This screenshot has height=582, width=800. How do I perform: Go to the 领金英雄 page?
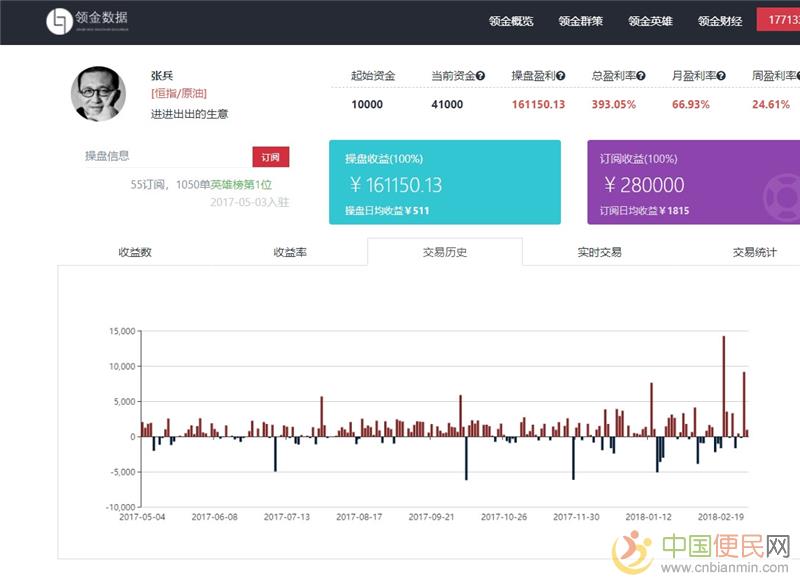point(651,21)
